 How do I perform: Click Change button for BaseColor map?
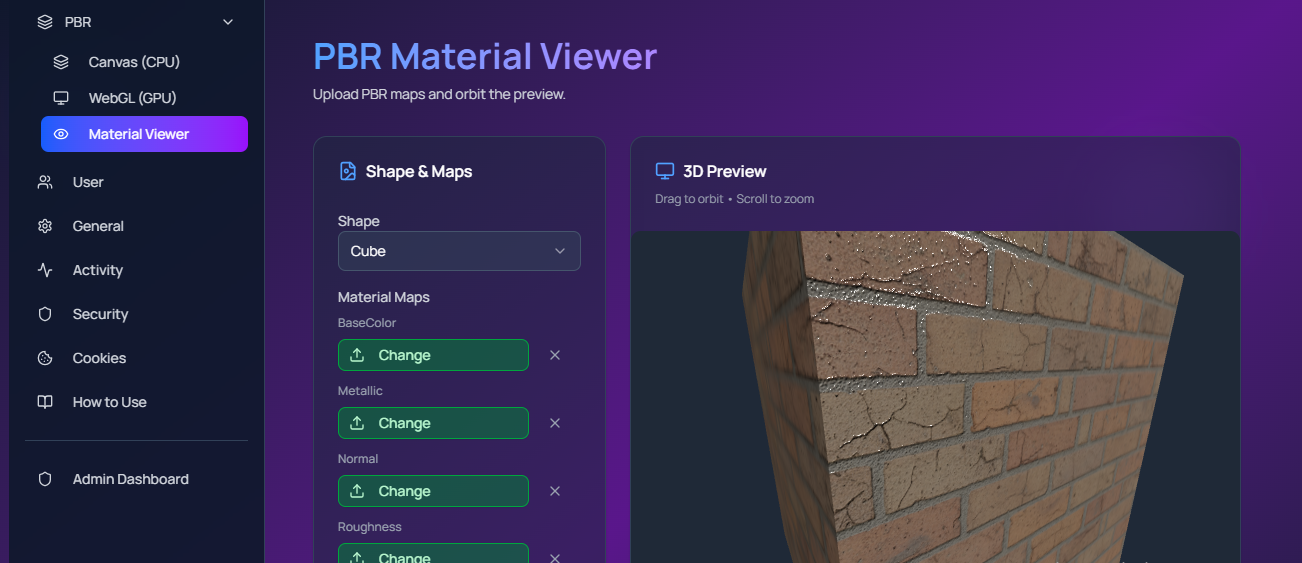(433, 355)
